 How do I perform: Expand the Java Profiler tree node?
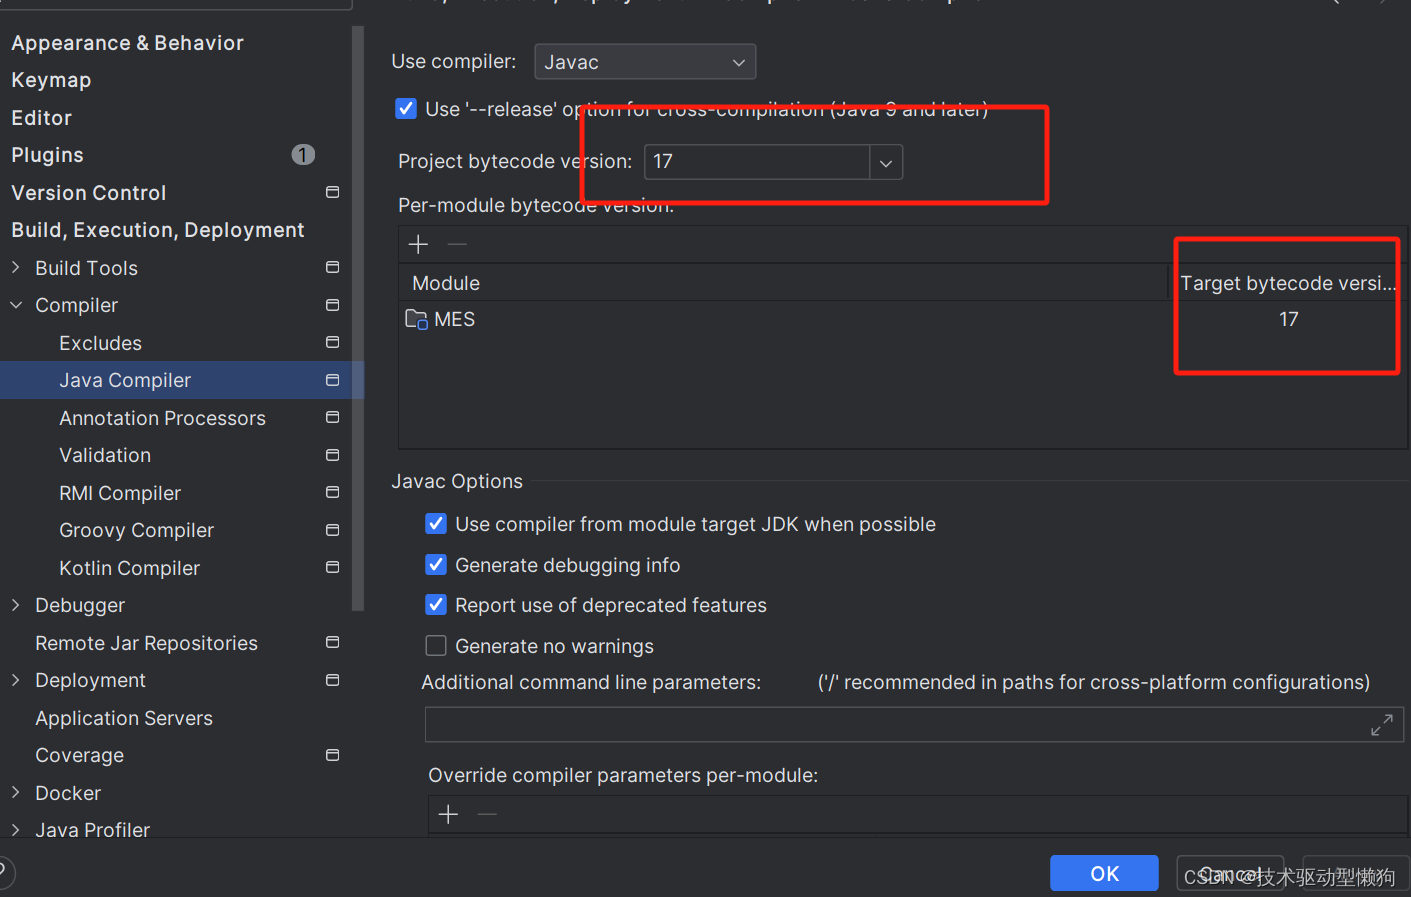[16, 830]
